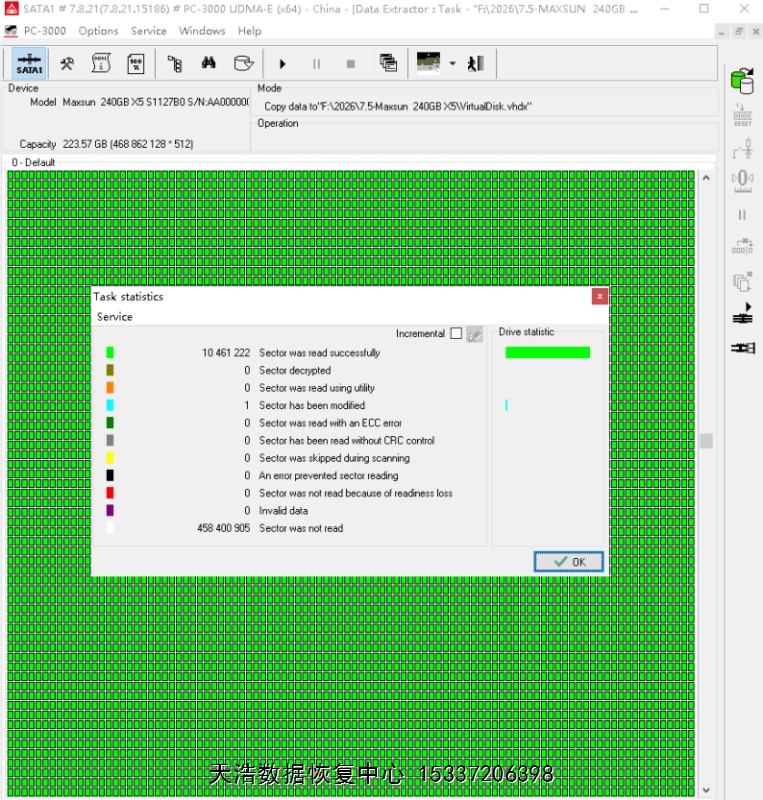Confirm dialog with OK button
This screenshot has height=800, width=763.
point(569,562)
